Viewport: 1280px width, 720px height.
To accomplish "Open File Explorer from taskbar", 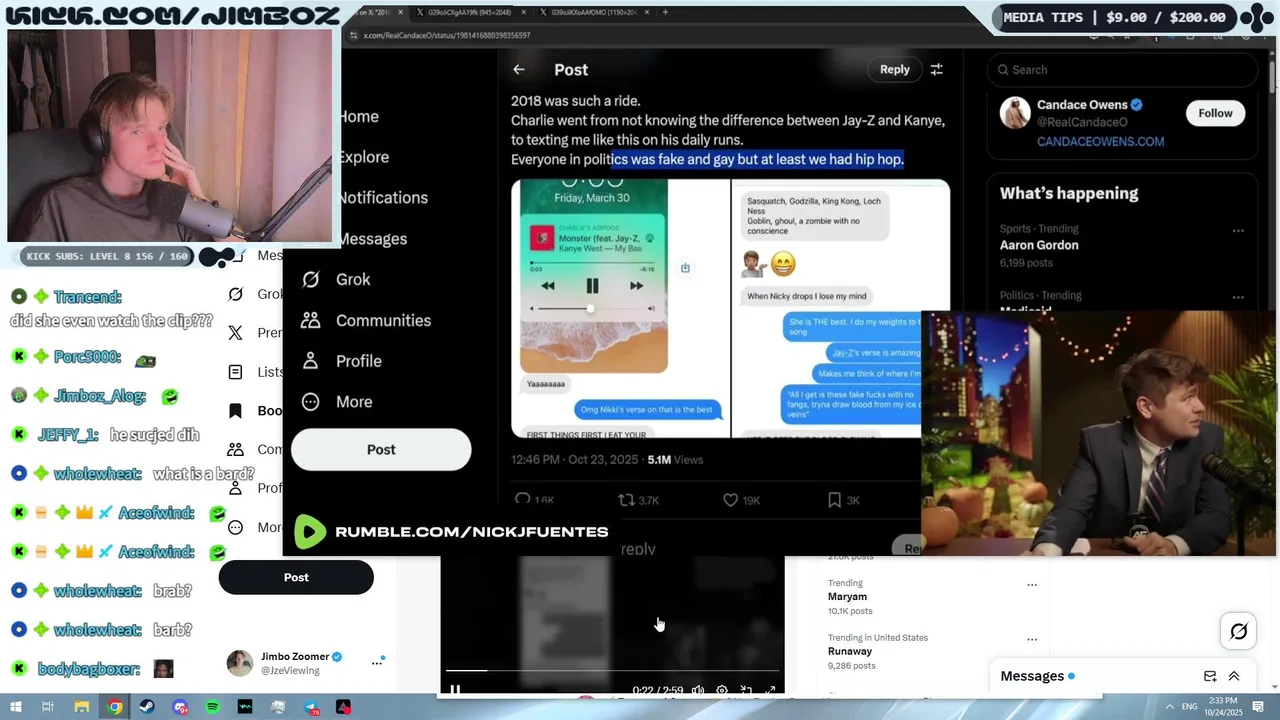I will coord(82,707).
